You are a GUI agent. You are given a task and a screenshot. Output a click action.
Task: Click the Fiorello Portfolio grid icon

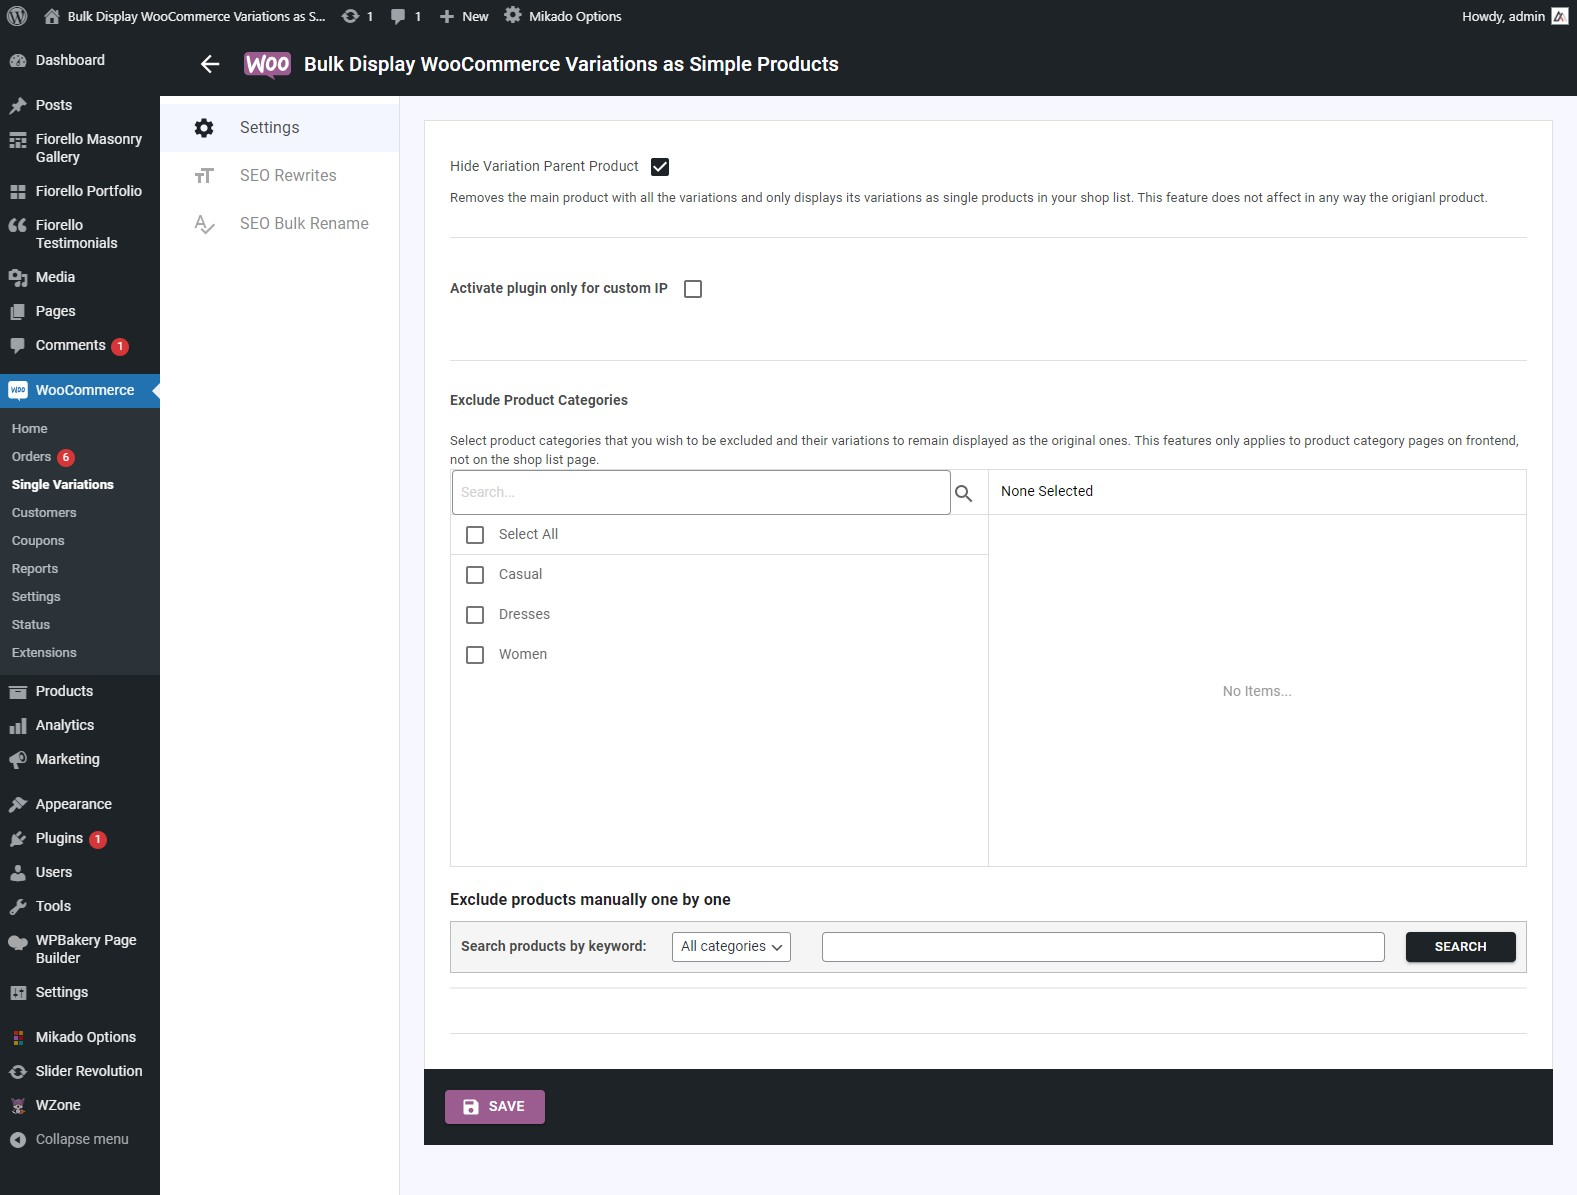click(18, 191)
